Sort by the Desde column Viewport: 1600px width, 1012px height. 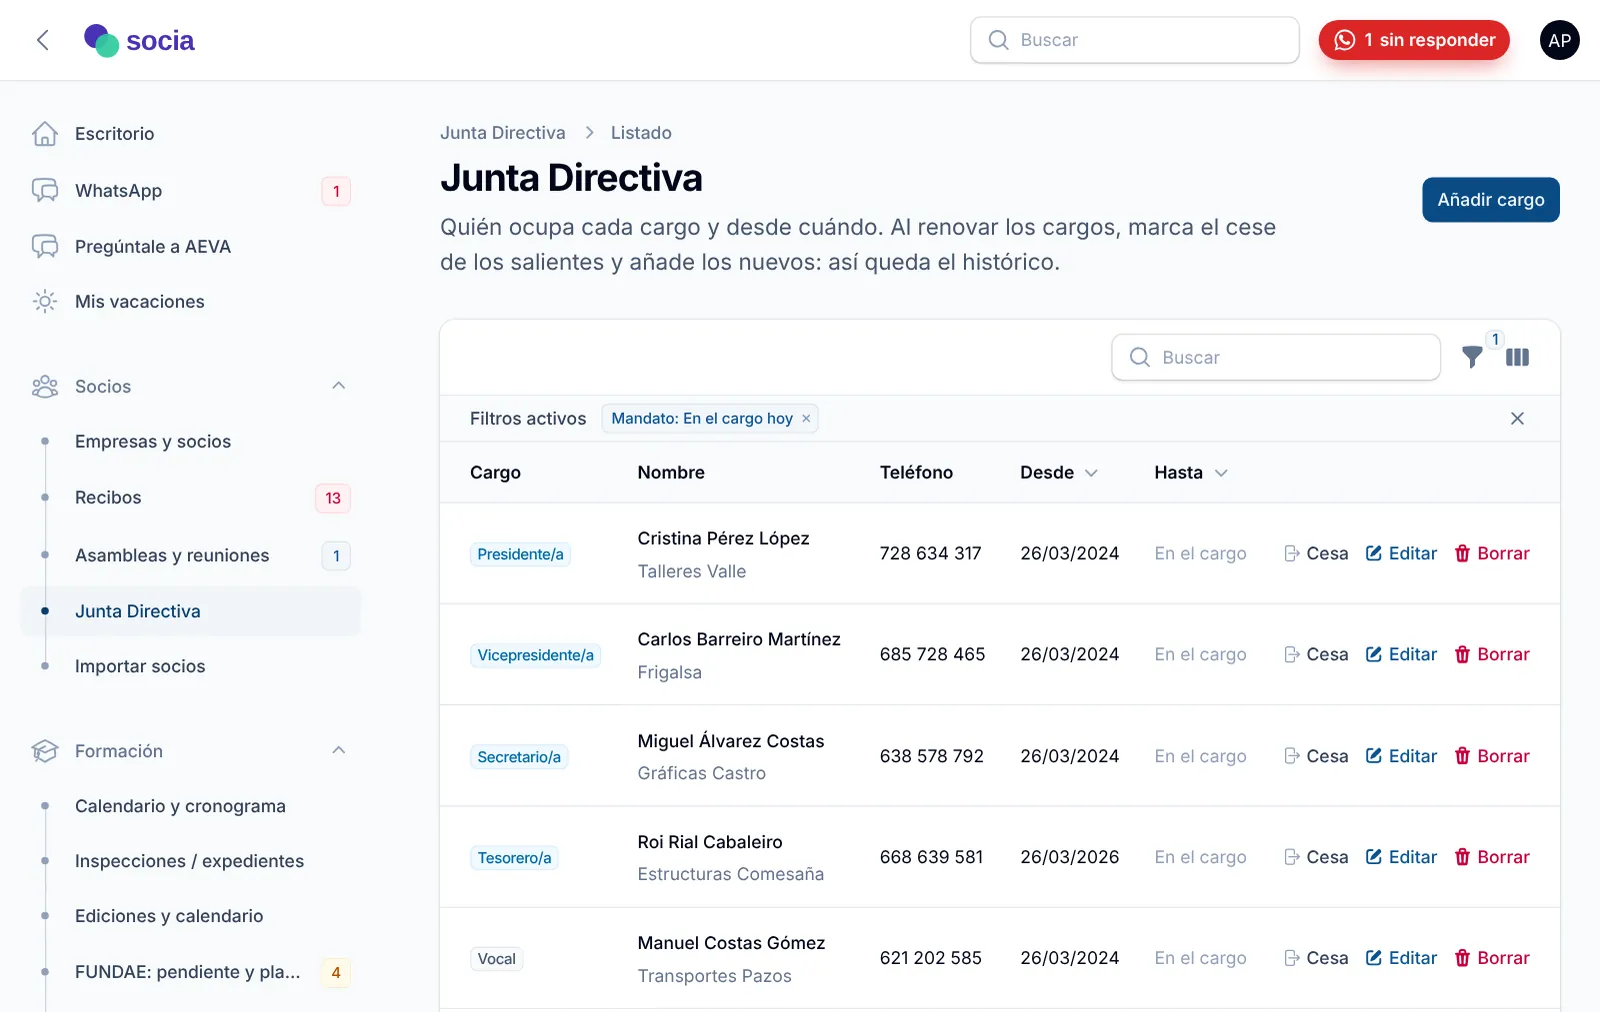point(1059,472)
